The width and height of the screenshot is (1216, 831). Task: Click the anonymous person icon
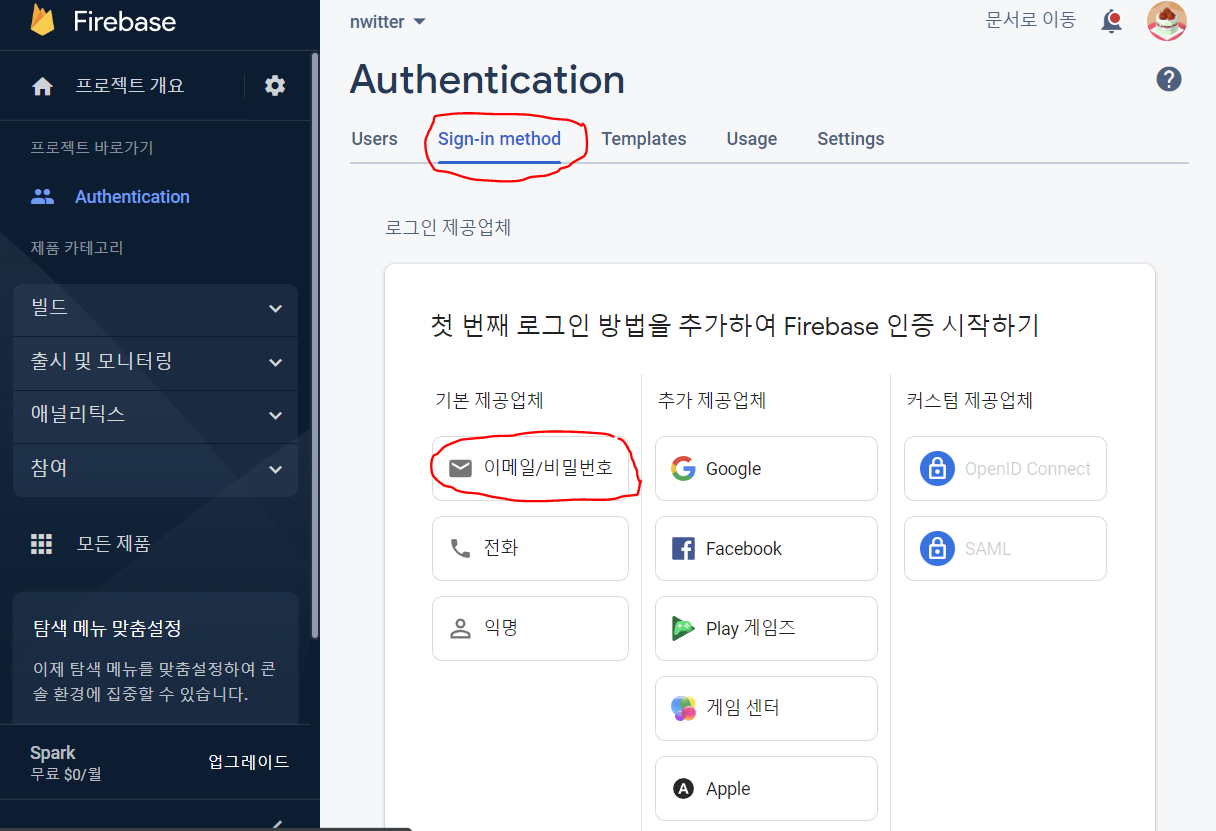[x=460, y=628]
